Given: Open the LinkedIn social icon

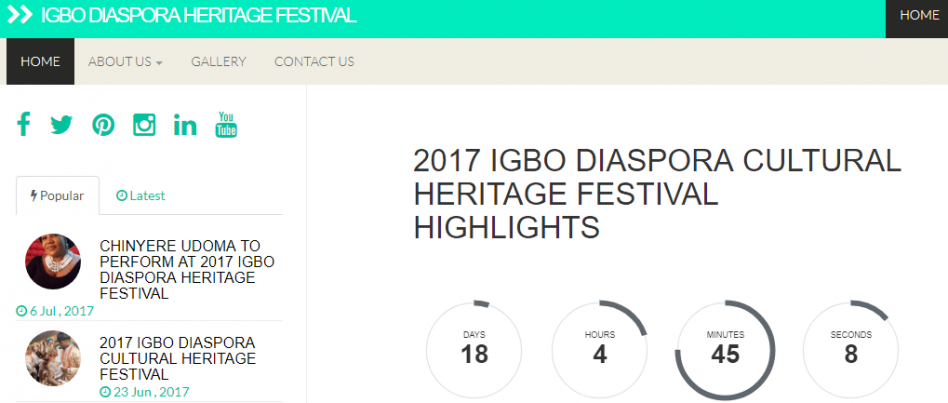Looking at the screenshot, I should (185, 125).
